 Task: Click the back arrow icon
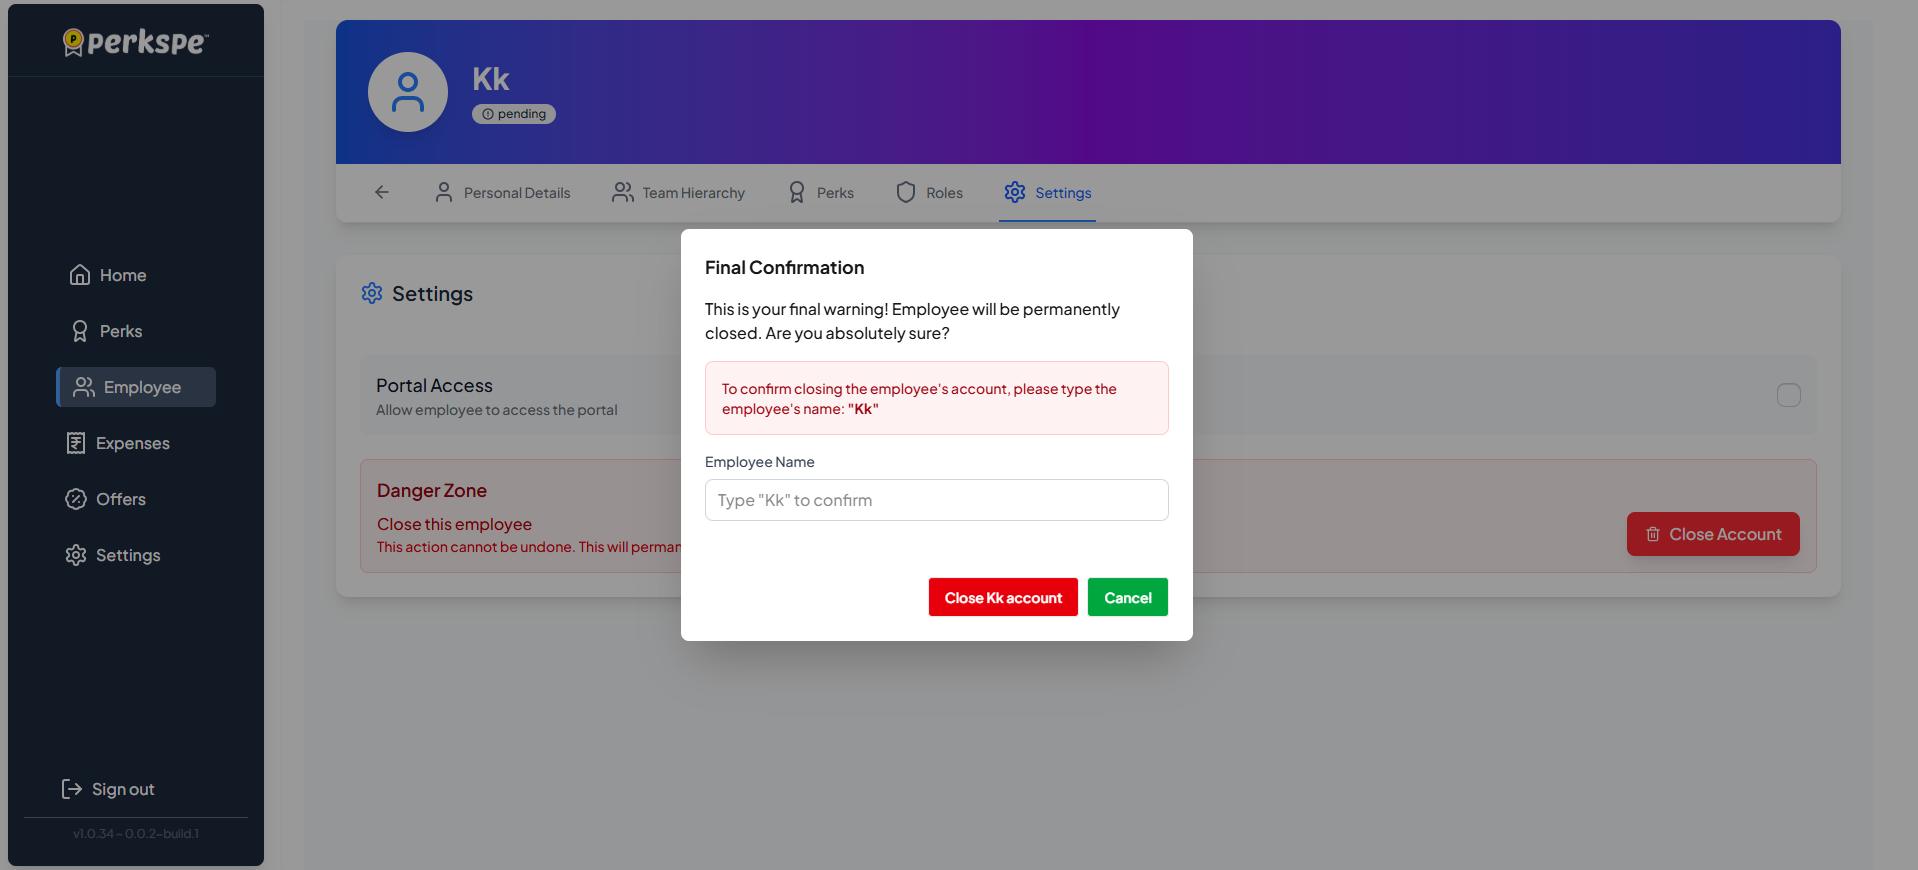point(382,192)
